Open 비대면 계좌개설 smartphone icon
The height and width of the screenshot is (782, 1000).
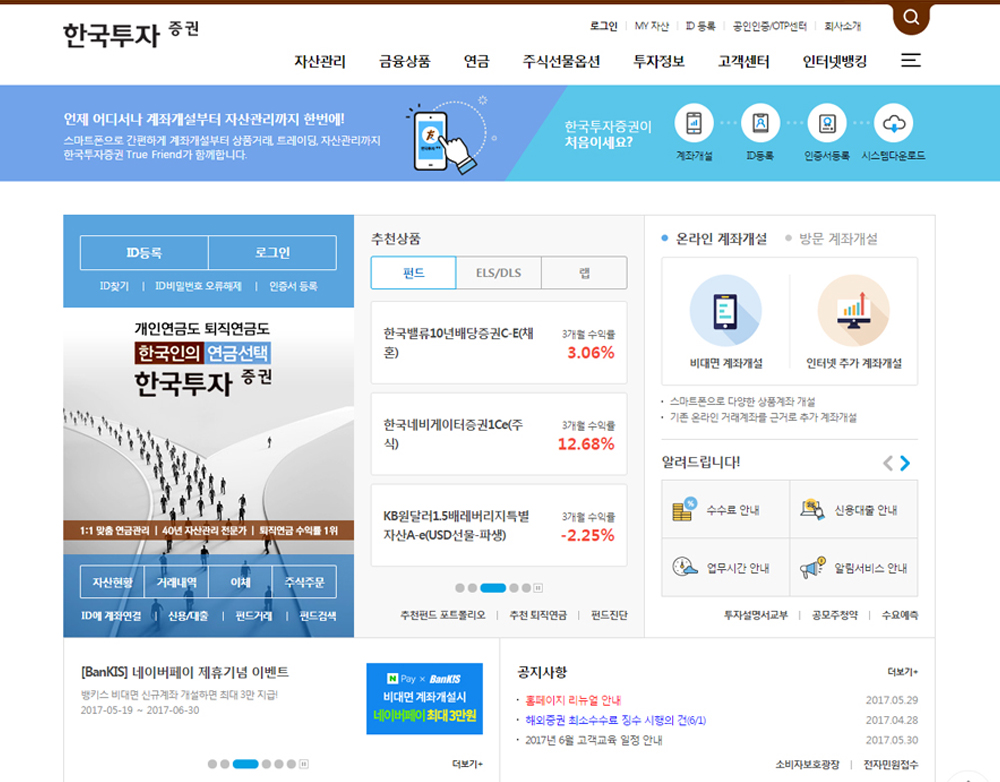726,311
